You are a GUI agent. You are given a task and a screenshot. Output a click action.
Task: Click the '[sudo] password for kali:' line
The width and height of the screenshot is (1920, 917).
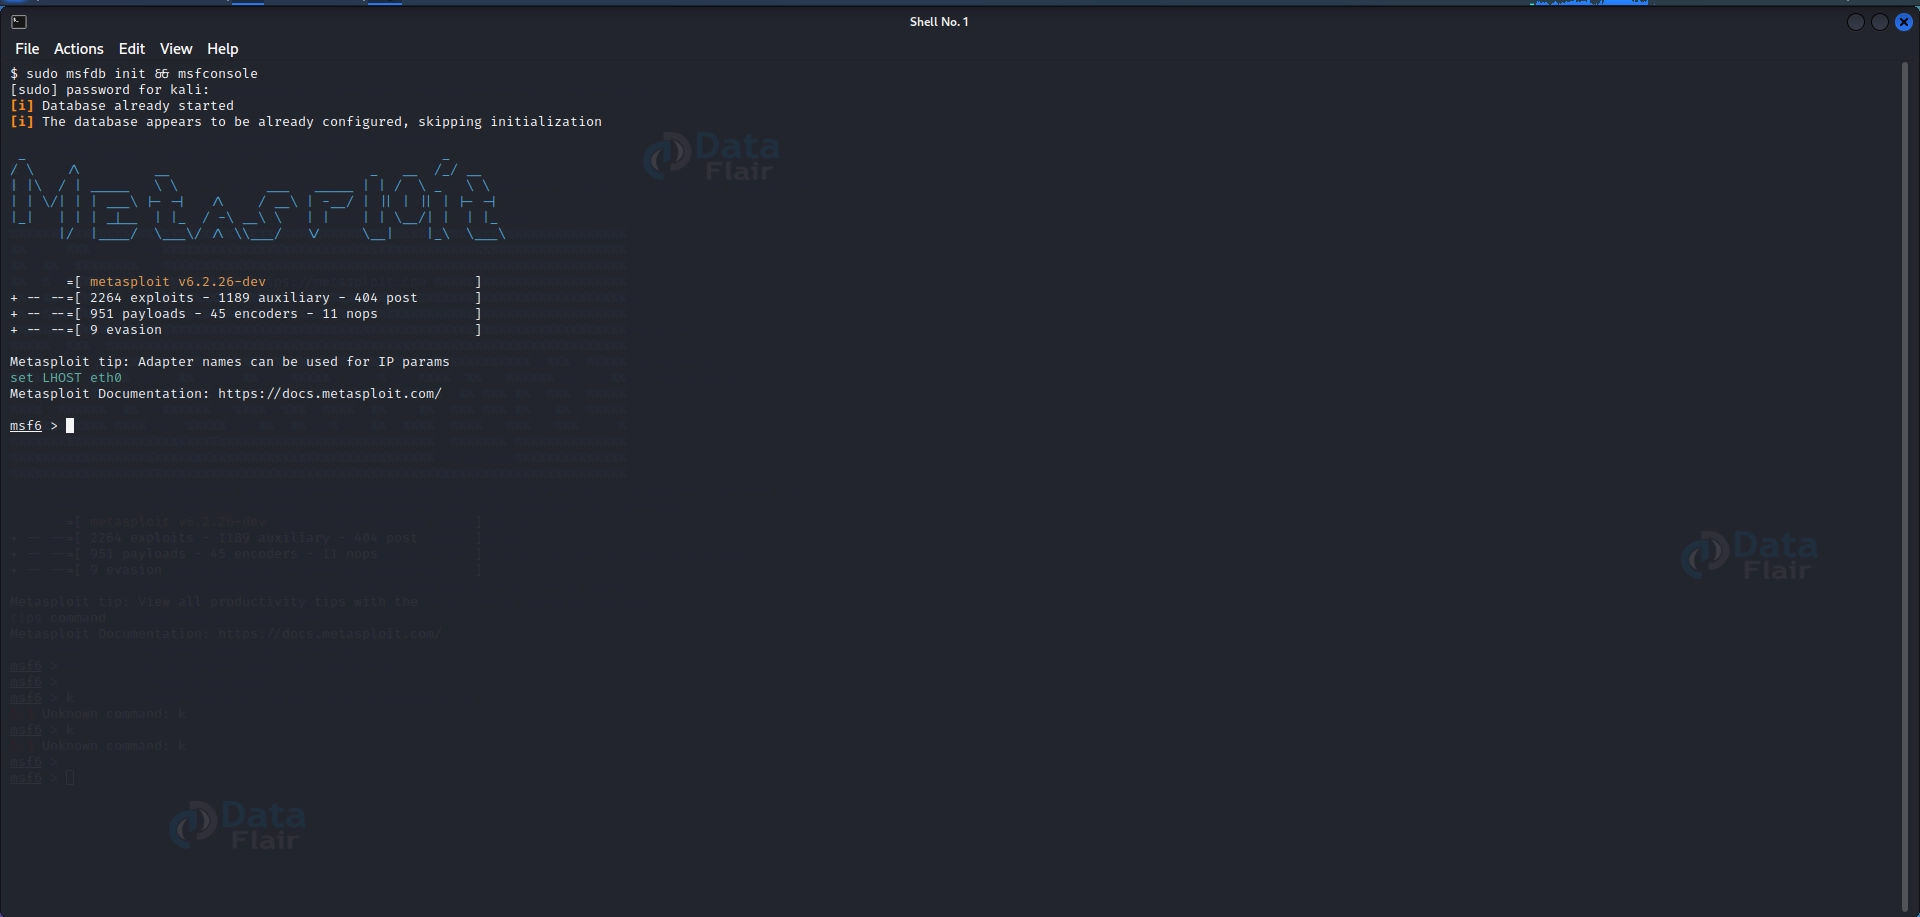110,90
